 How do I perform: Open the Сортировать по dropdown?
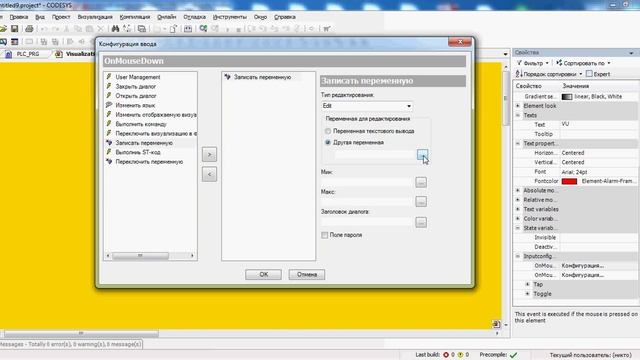point(609,63)
